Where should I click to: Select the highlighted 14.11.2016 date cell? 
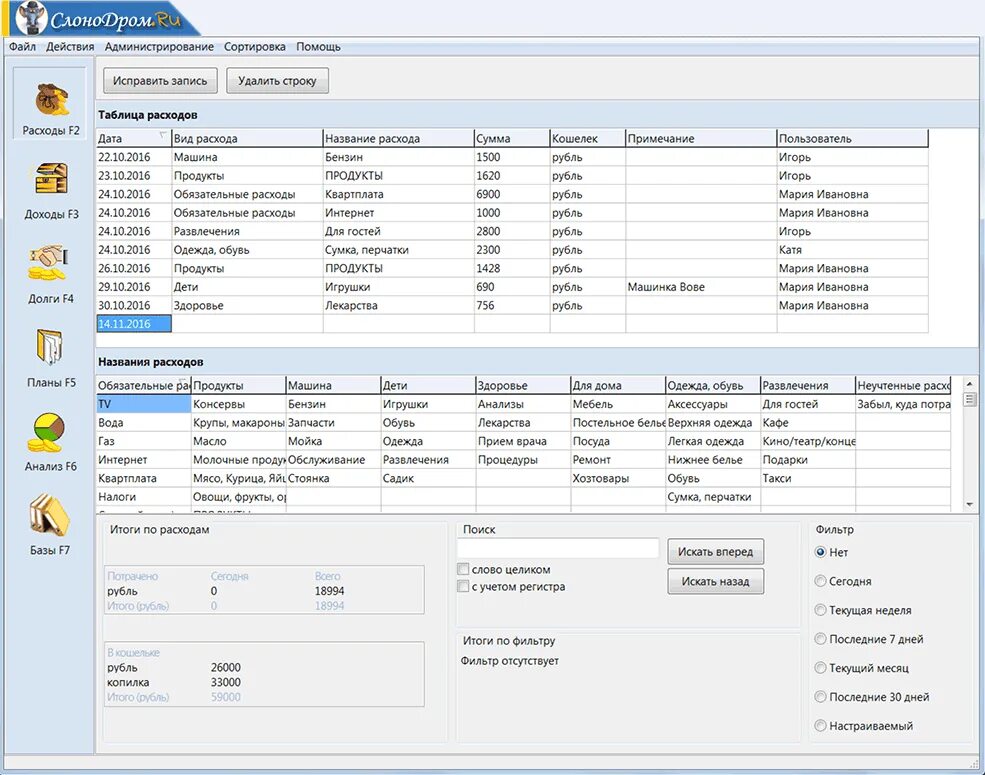point(134,323)
